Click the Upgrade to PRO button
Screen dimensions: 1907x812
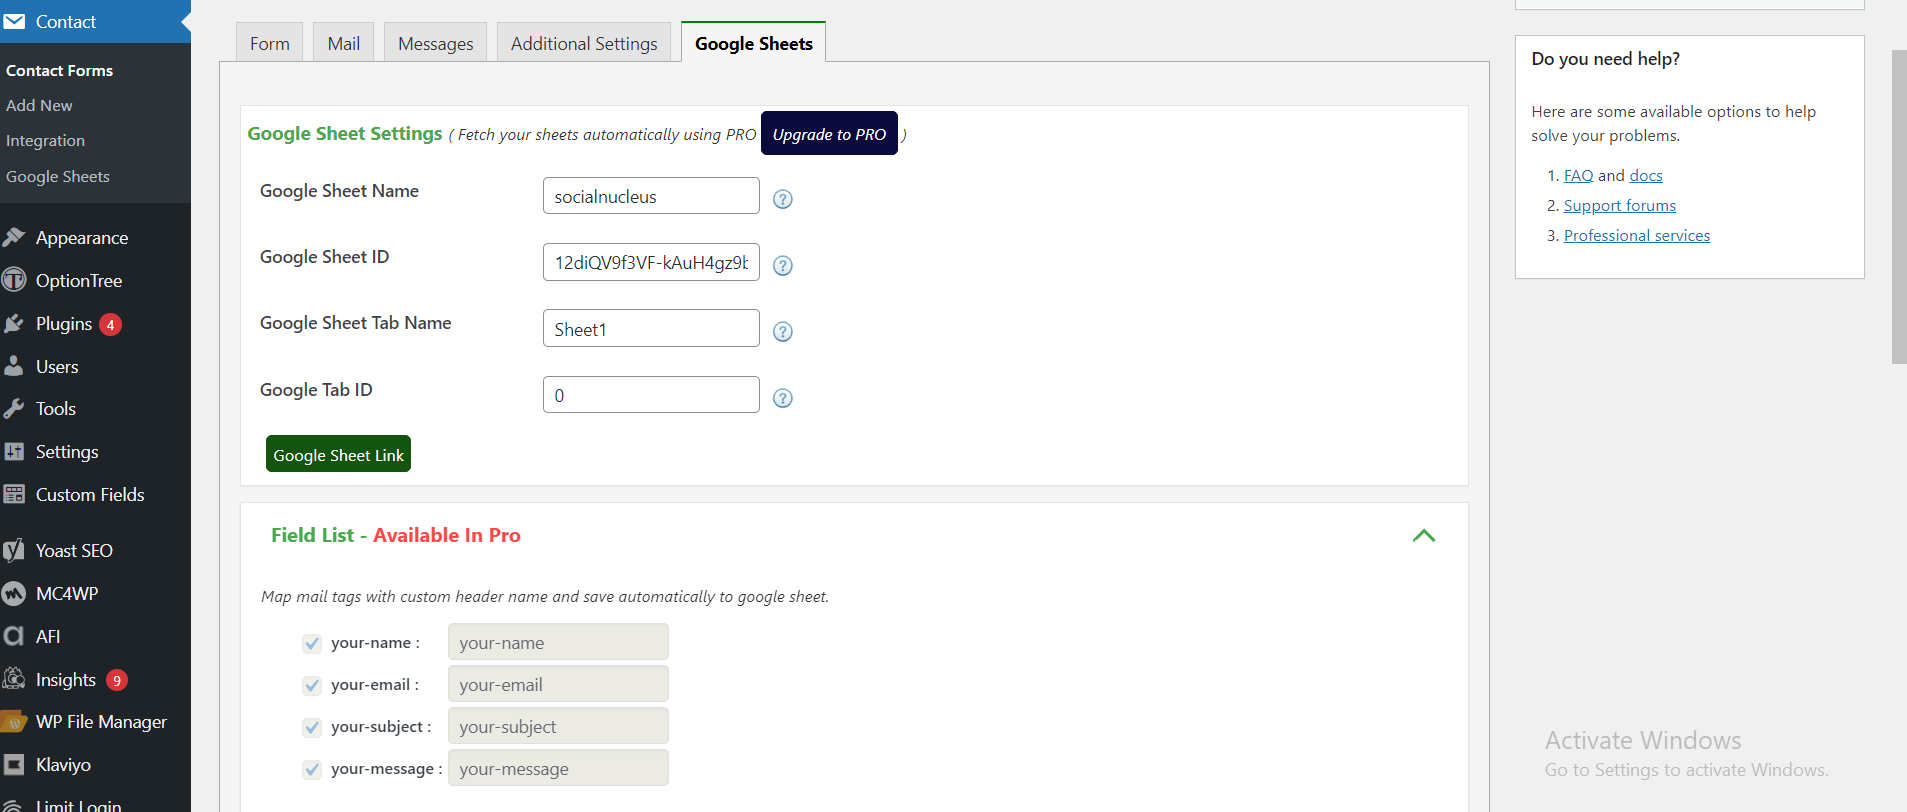pos(829,134)
